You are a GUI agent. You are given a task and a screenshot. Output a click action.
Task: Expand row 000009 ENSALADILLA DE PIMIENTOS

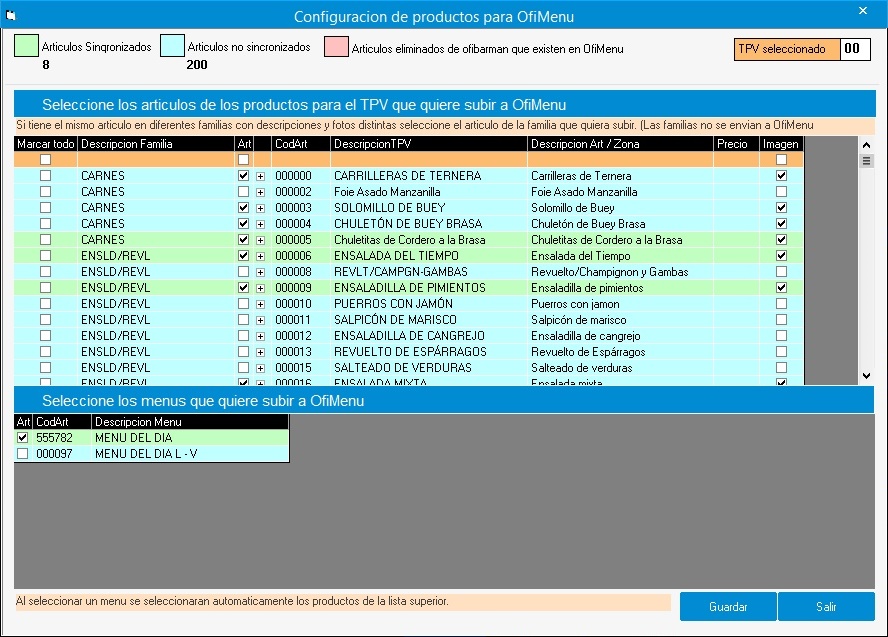pos(261,288)
